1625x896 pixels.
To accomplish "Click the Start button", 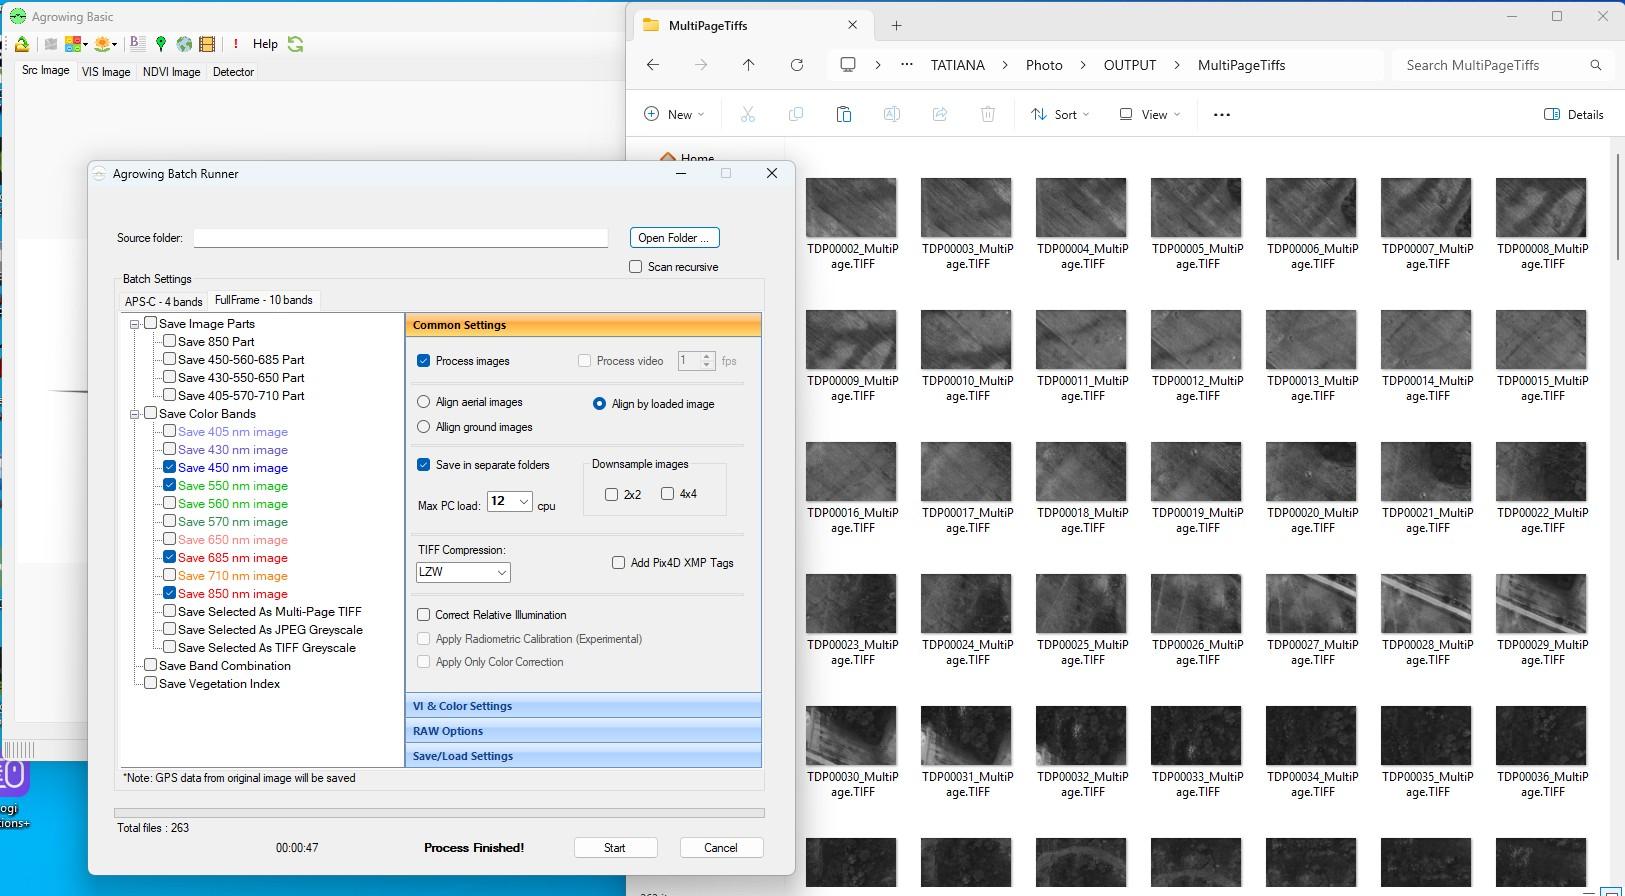I will (x=615, y=848).
